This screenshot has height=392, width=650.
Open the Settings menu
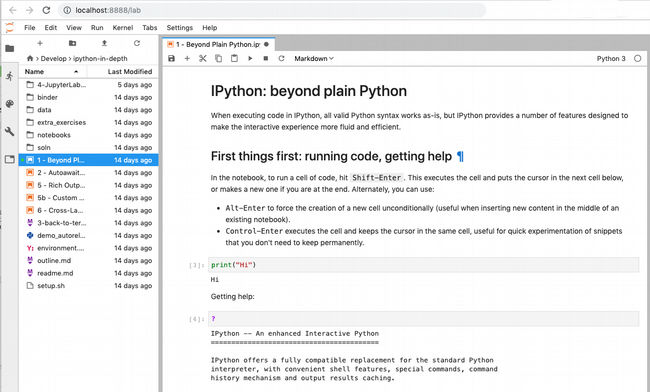coord(179,28)
